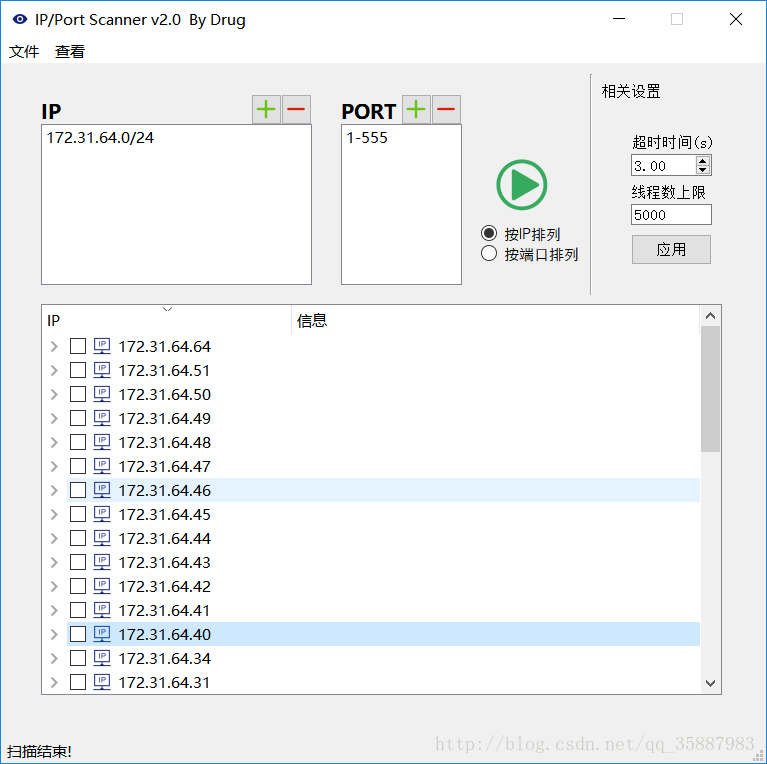
Task: Click the computer icon for 172.31.64.40
Action: tap(102, 634)
